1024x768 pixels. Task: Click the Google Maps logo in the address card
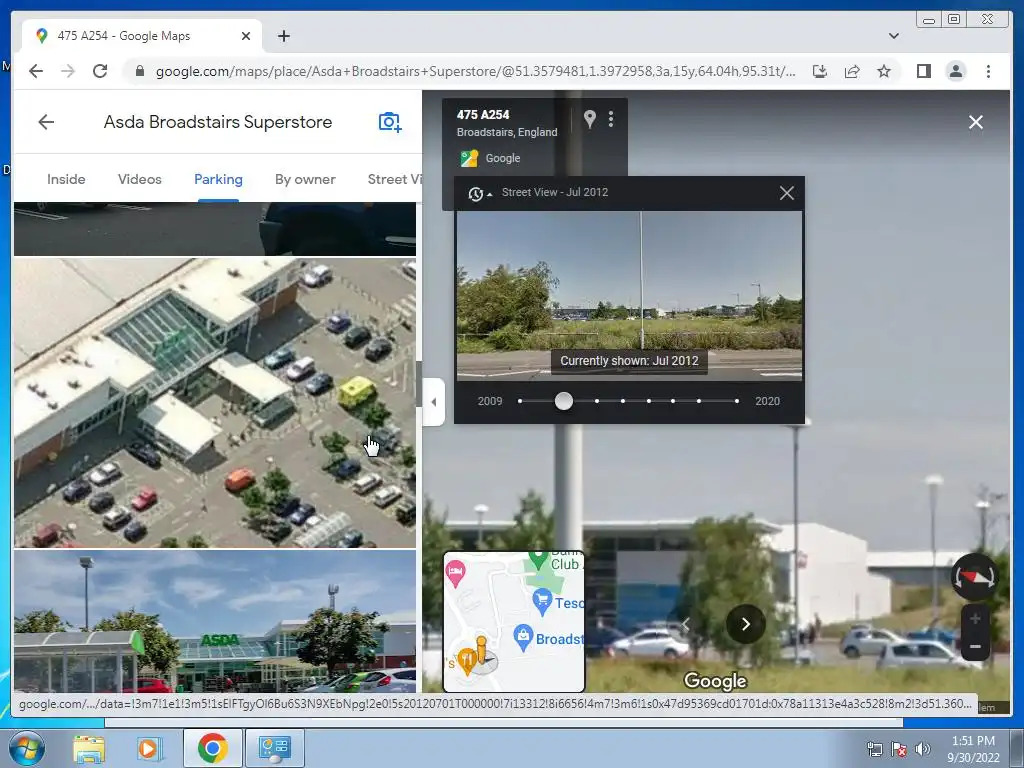(x=469, y=158)
